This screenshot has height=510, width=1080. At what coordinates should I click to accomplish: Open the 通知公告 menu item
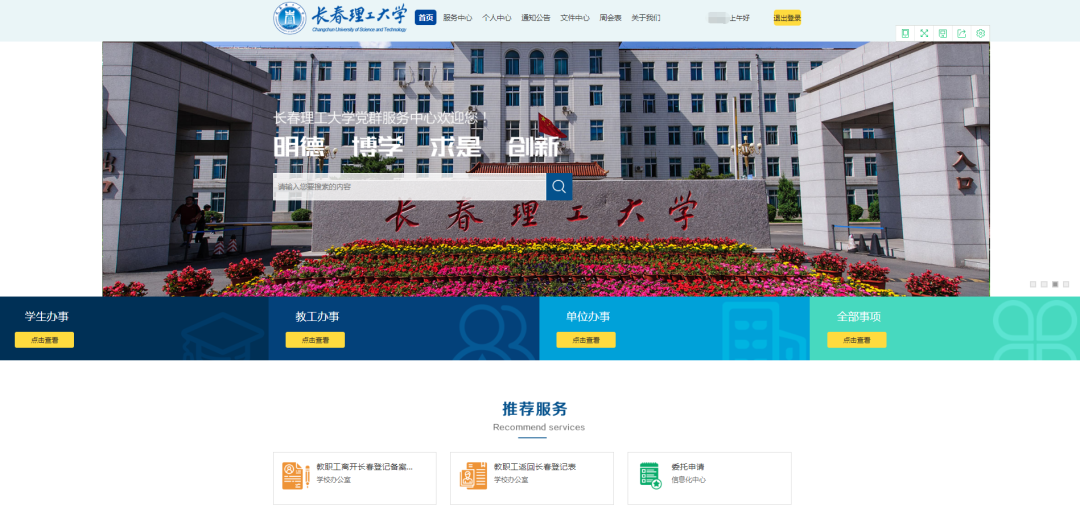pos(536,18)
